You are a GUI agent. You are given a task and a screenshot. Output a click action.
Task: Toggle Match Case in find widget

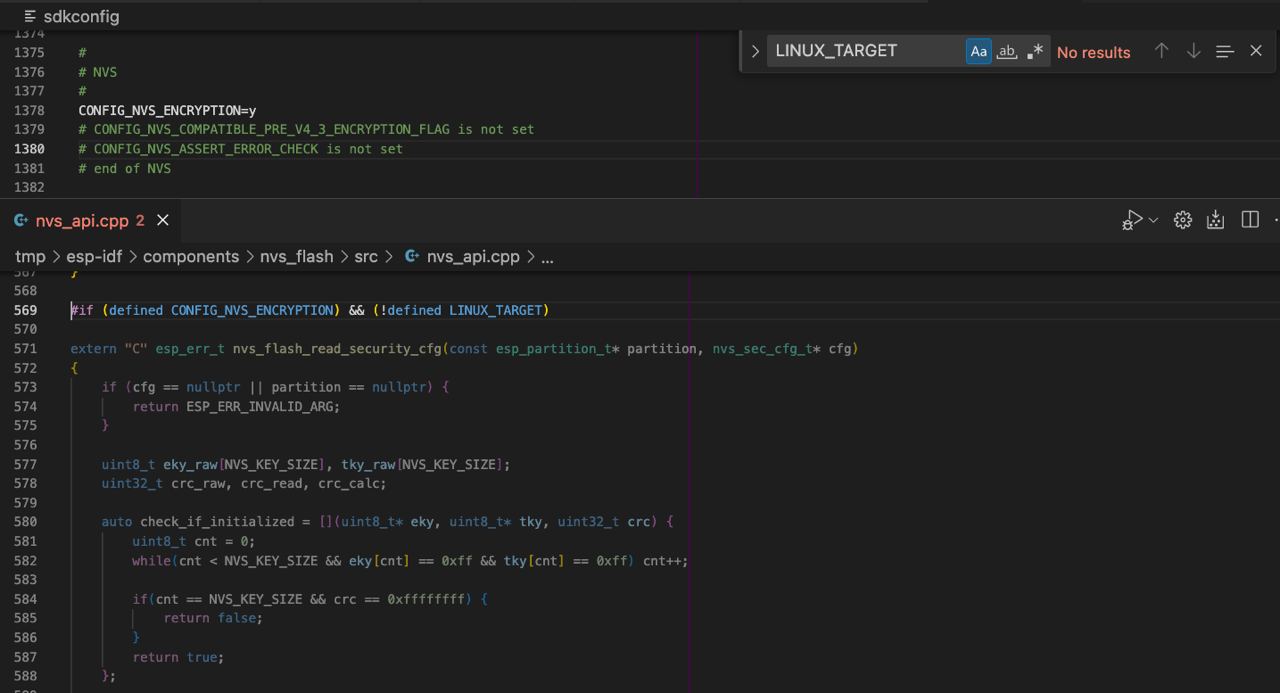tap(979, 51)
